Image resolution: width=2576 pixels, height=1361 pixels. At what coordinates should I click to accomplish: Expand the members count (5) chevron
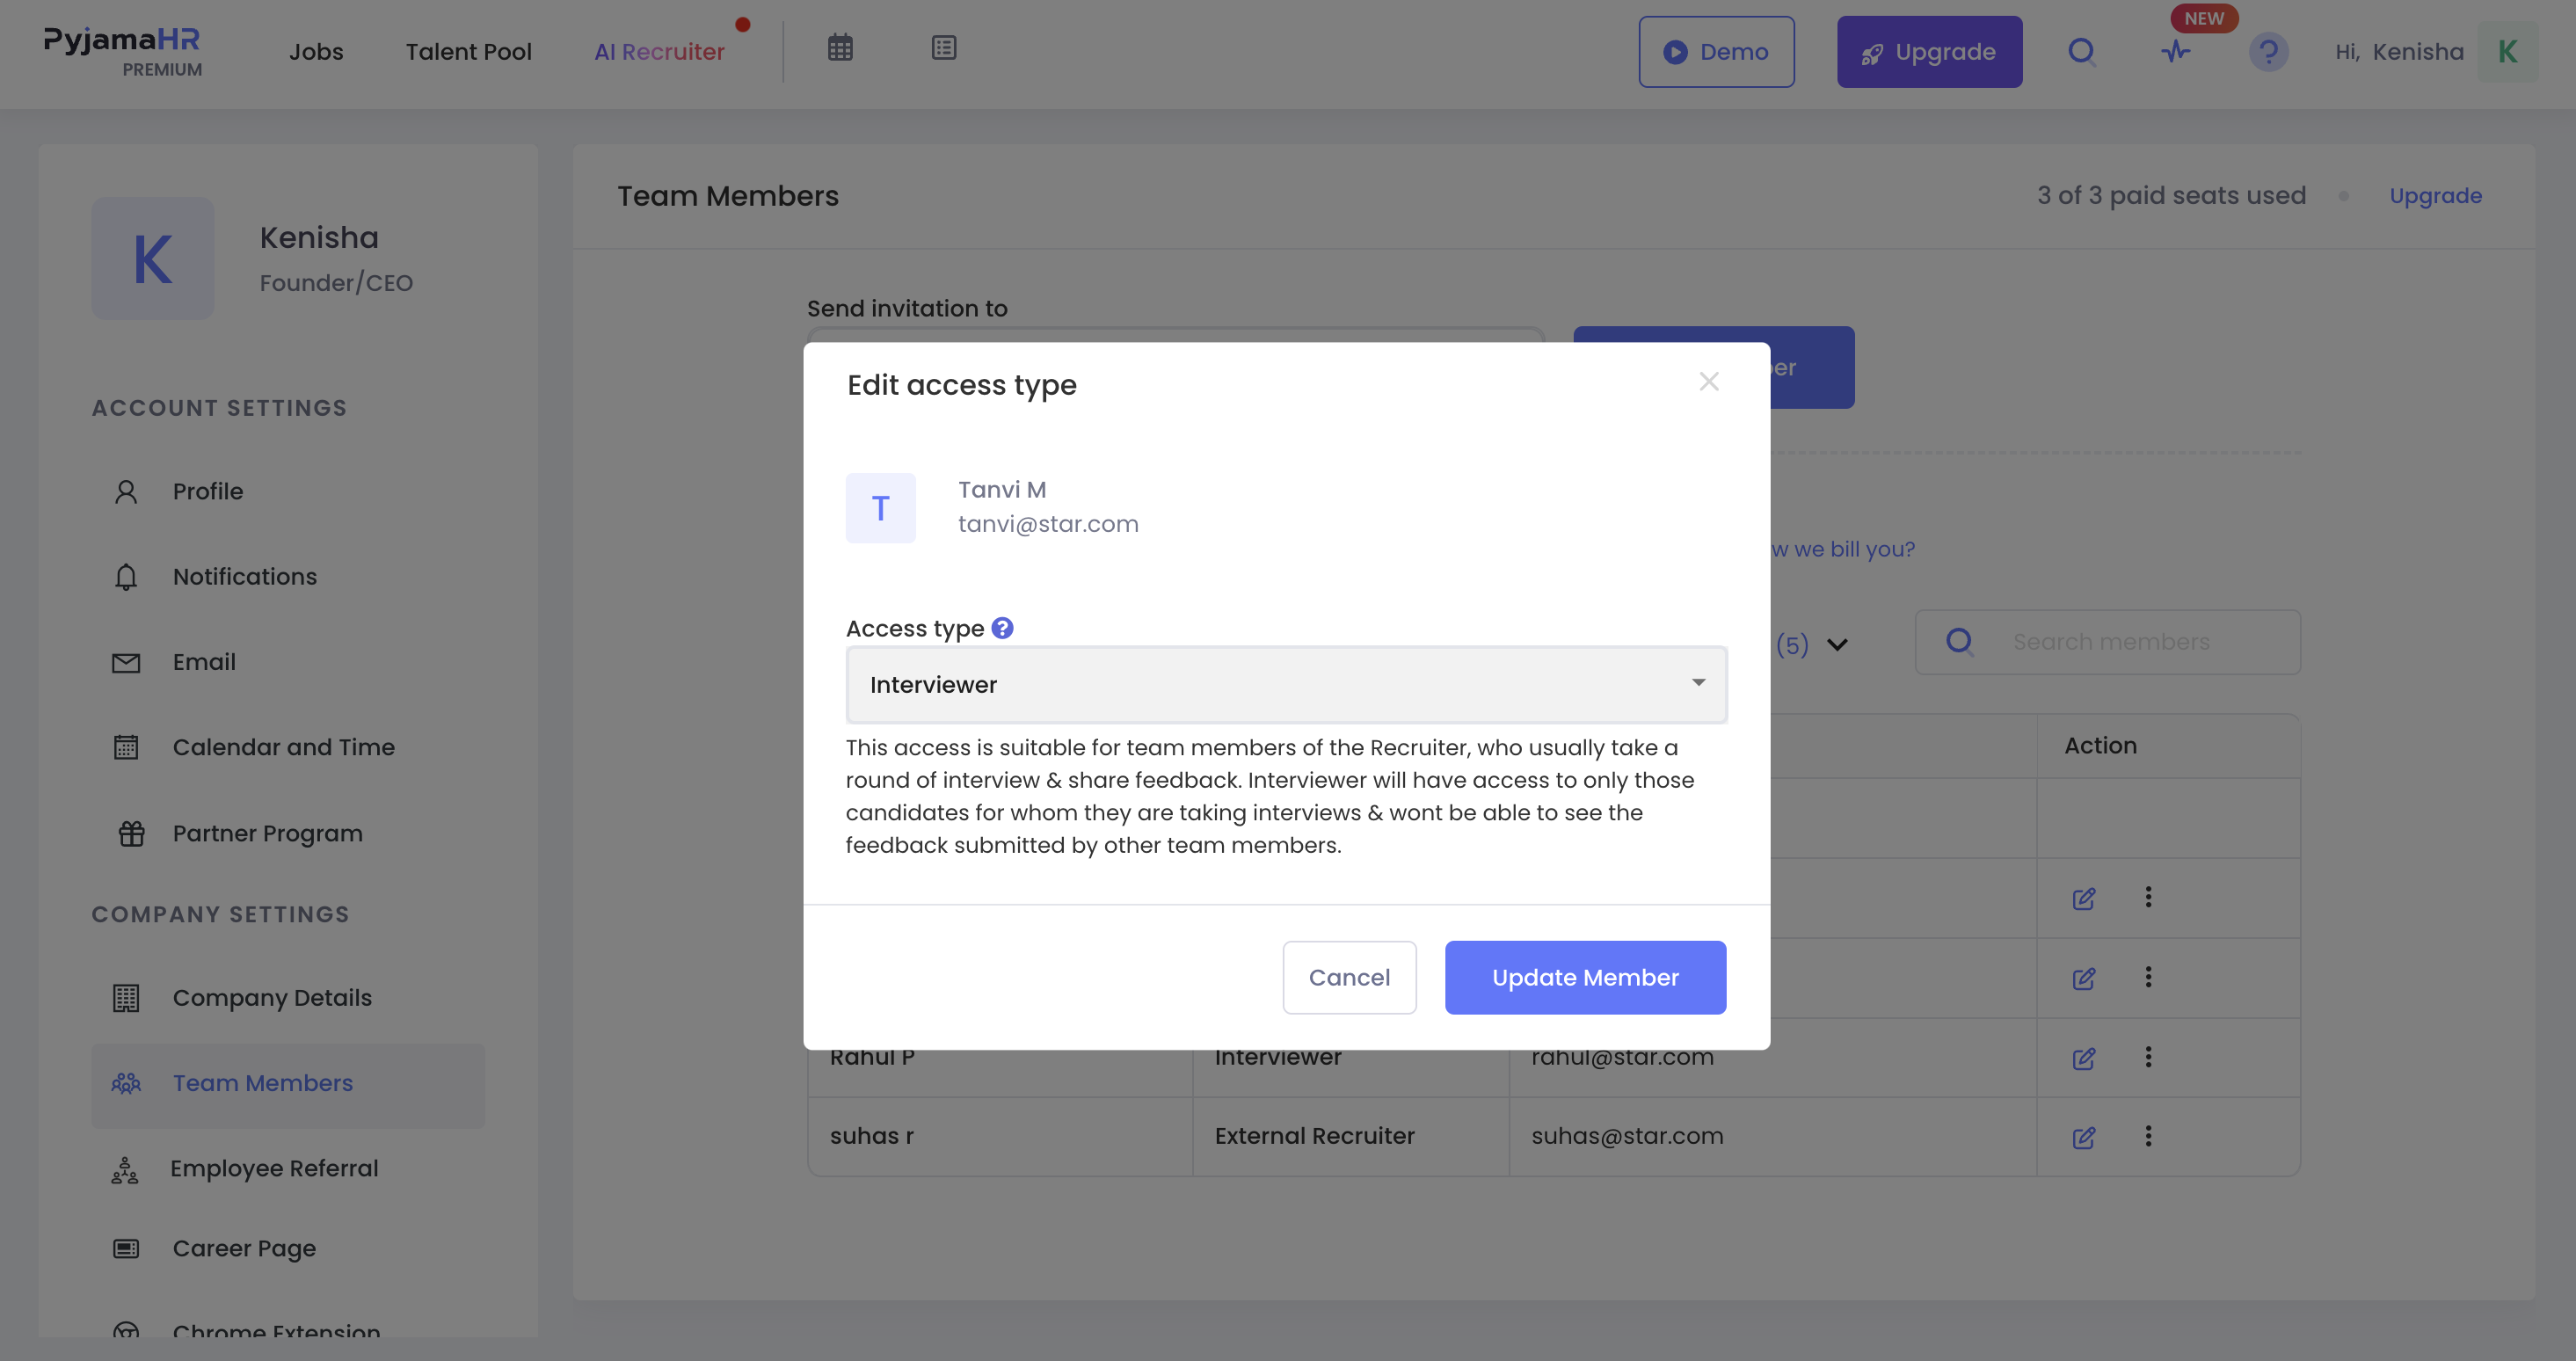click(x=1837, y=644)
